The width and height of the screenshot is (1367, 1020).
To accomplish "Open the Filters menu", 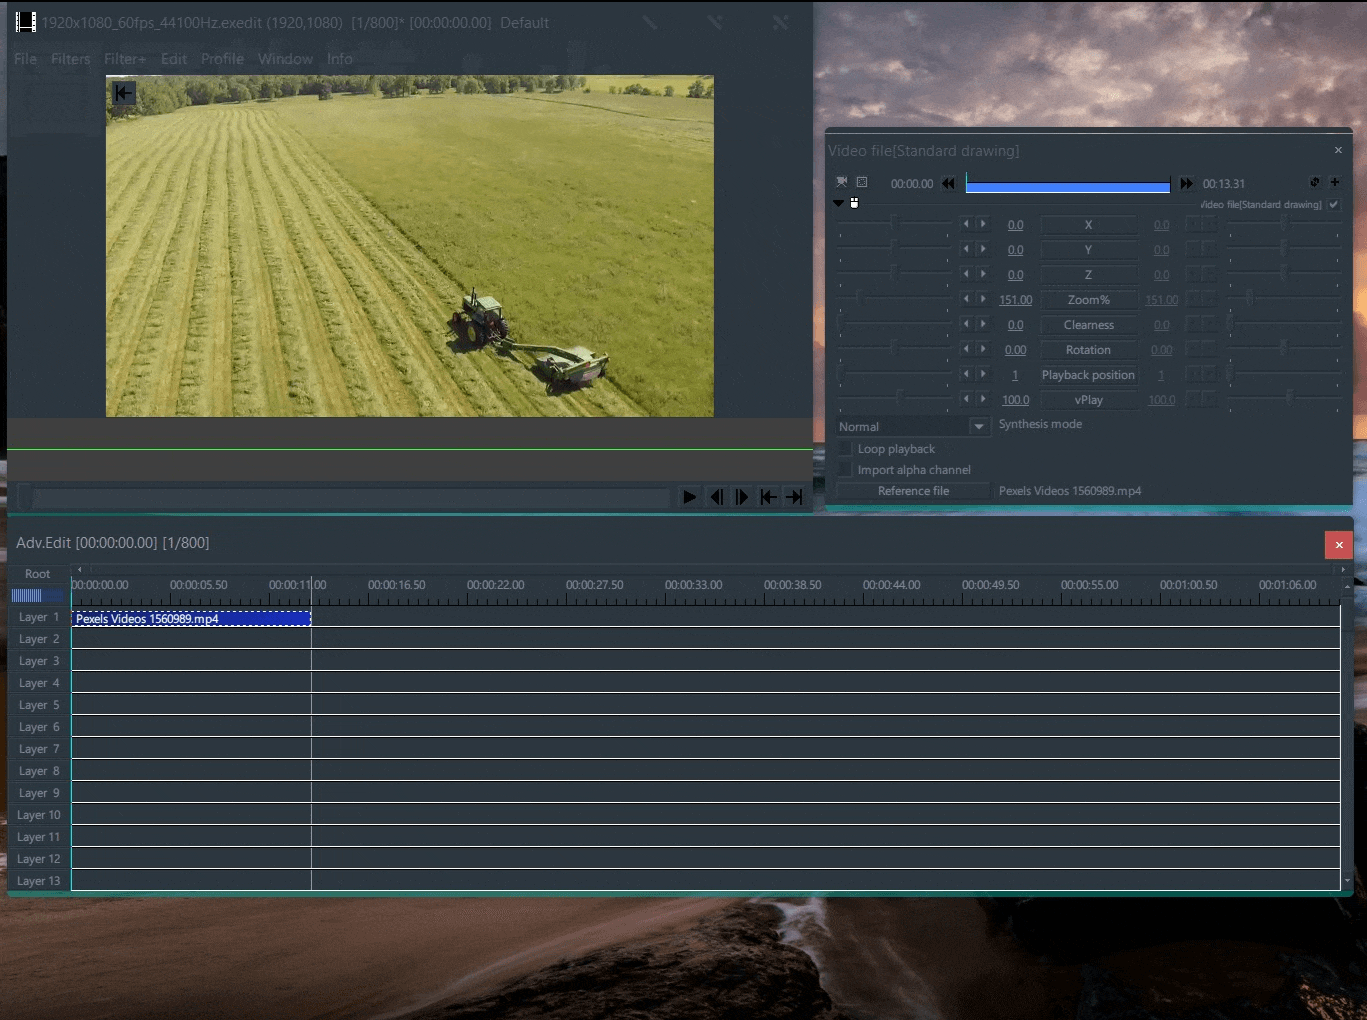I will [x=70, y=59].
